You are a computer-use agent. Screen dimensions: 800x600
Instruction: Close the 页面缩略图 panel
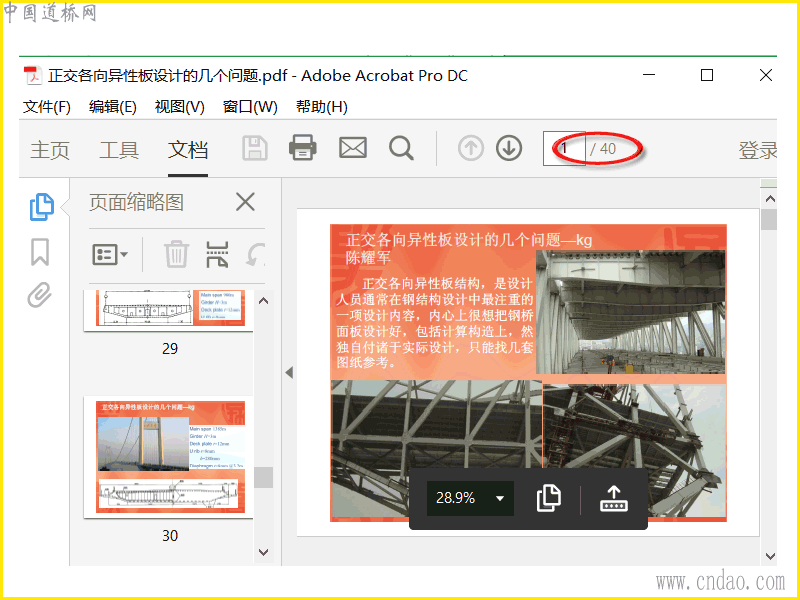245,202
